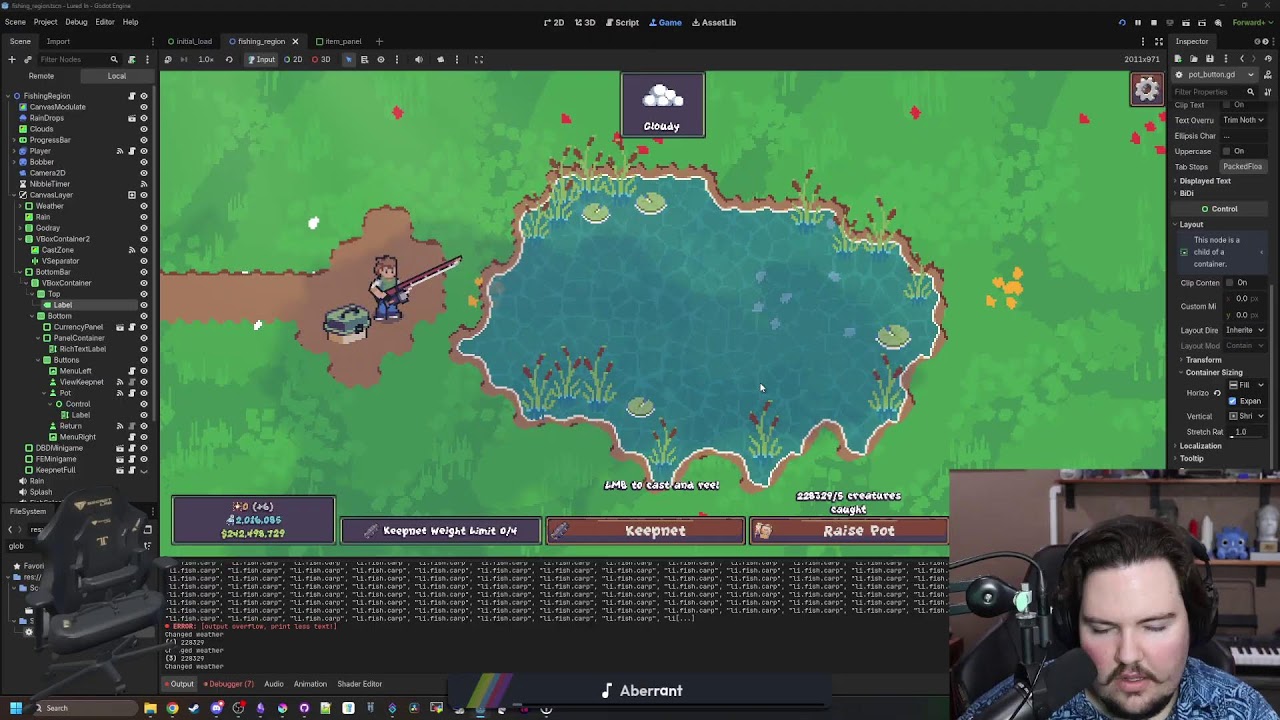This screenshot has width=1280, height=720.
Task: Open the Text Overrun Trim dropdown
Action: point(1244,120)
